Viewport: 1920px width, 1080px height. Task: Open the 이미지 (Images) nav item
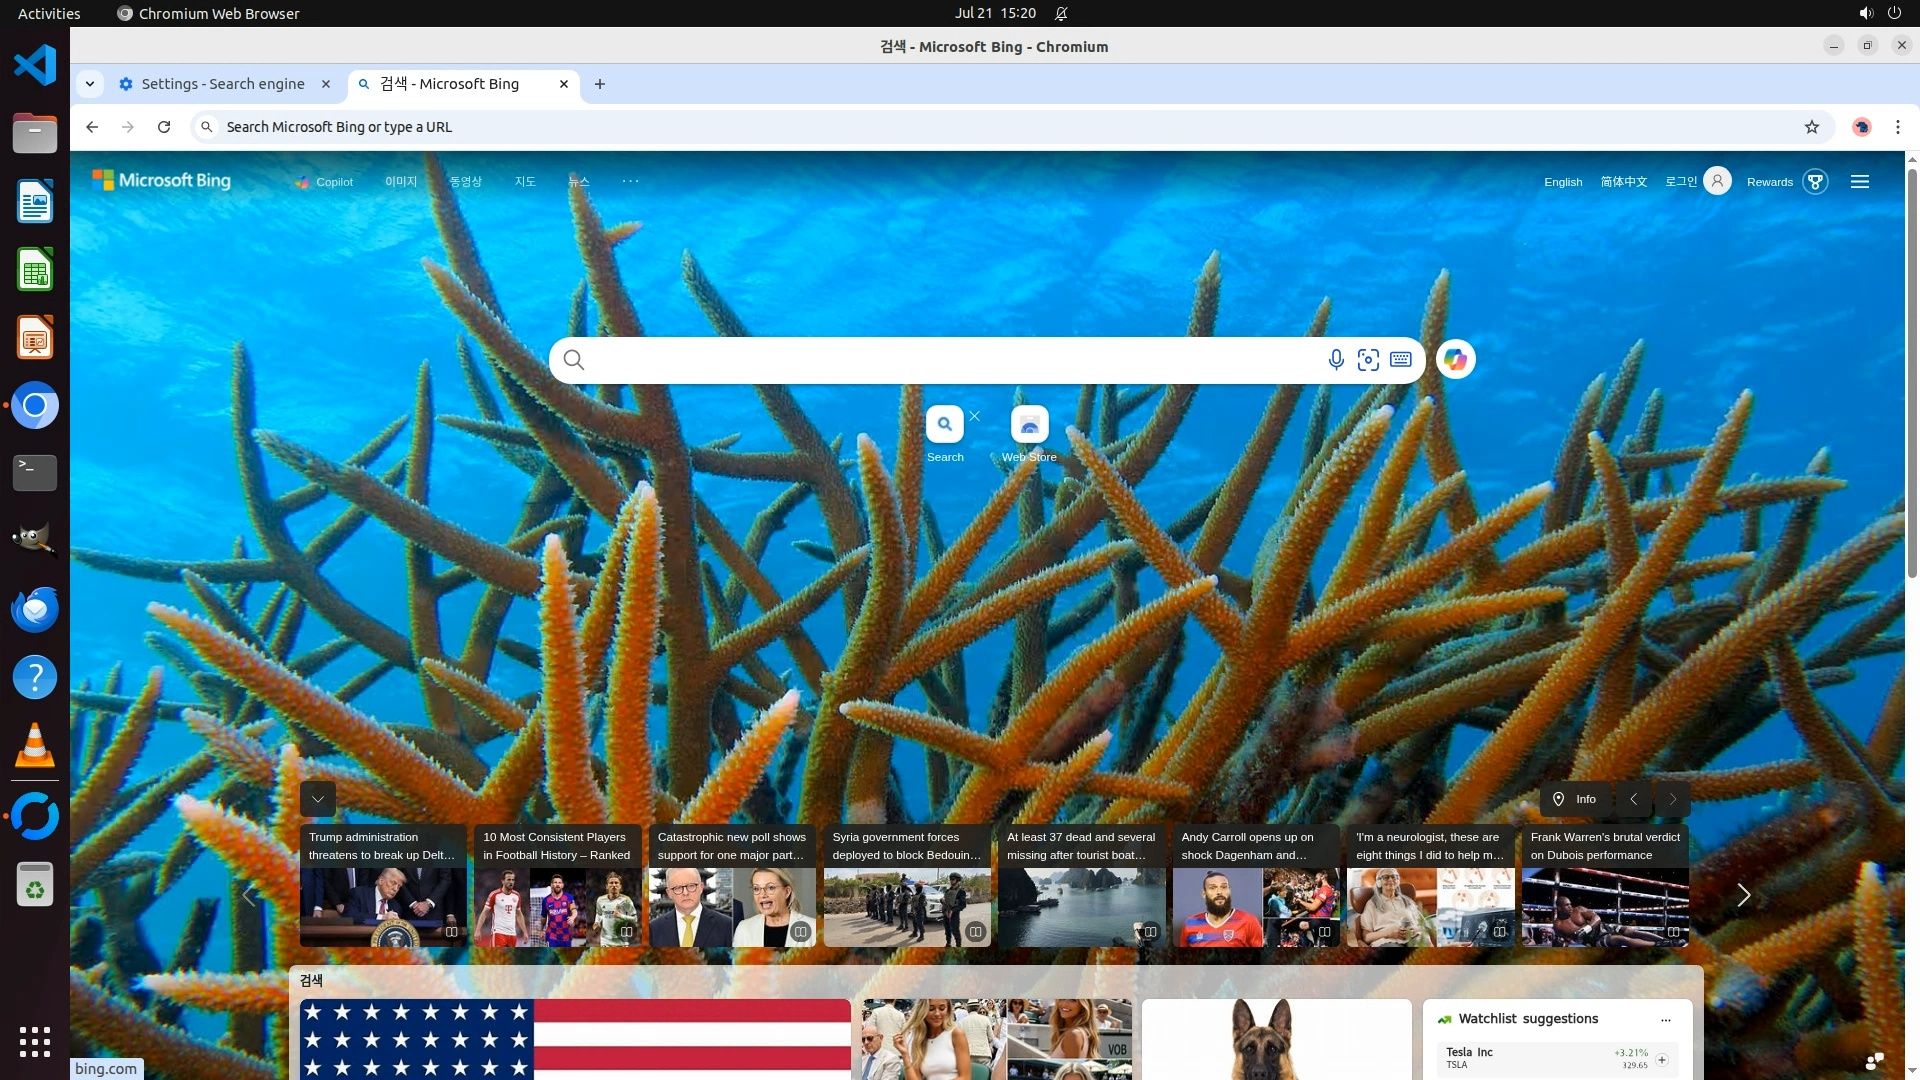[x=401, y=182]
